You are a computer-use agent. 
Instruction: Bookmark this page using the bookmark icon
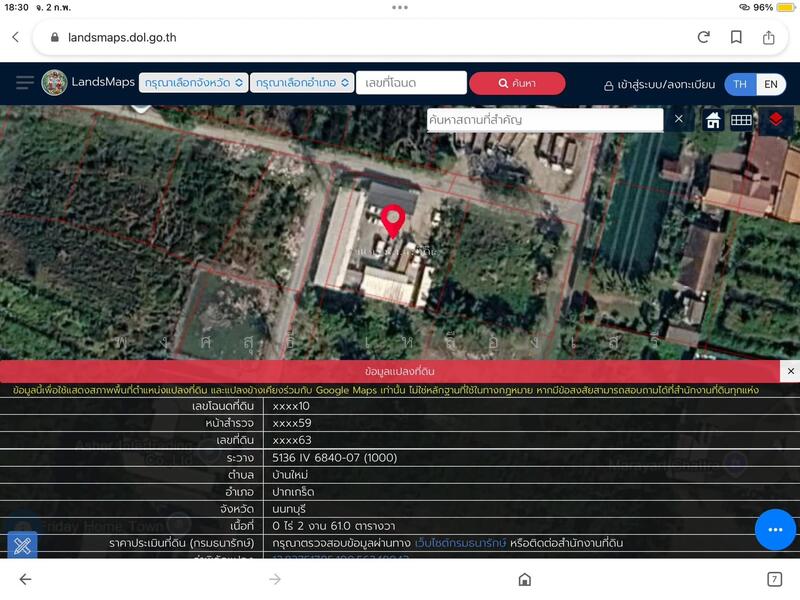[736, 37]
